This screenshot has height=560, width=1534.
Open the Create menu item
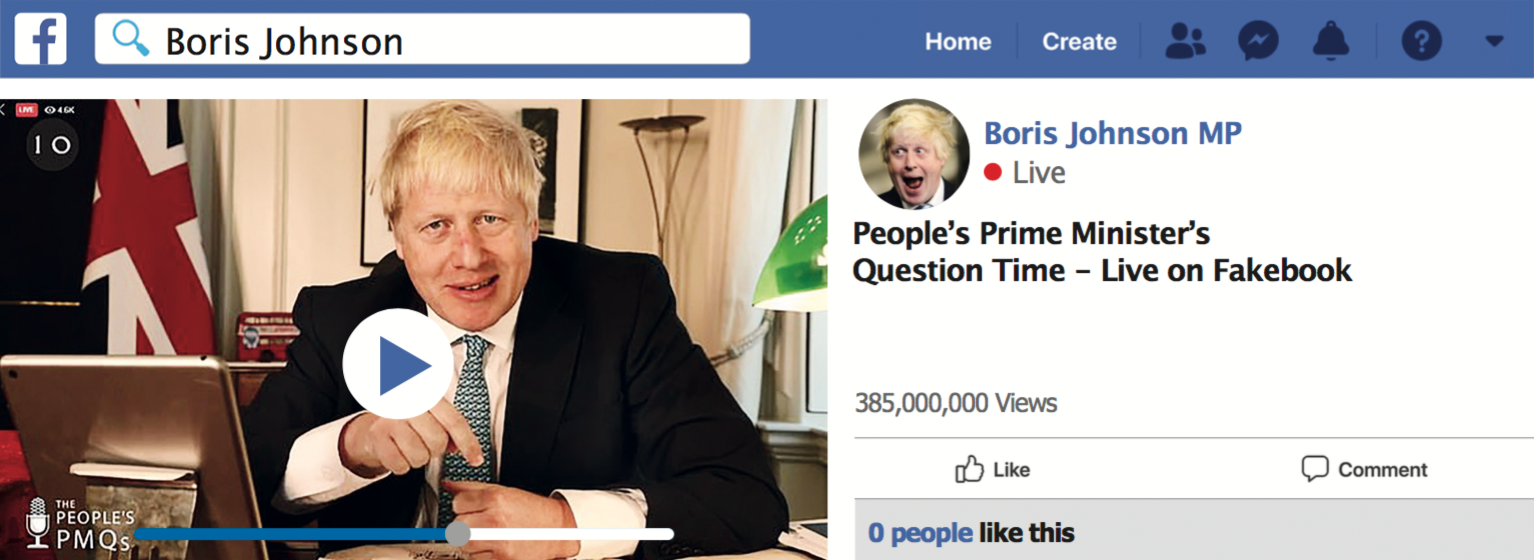pos(1079,42)
